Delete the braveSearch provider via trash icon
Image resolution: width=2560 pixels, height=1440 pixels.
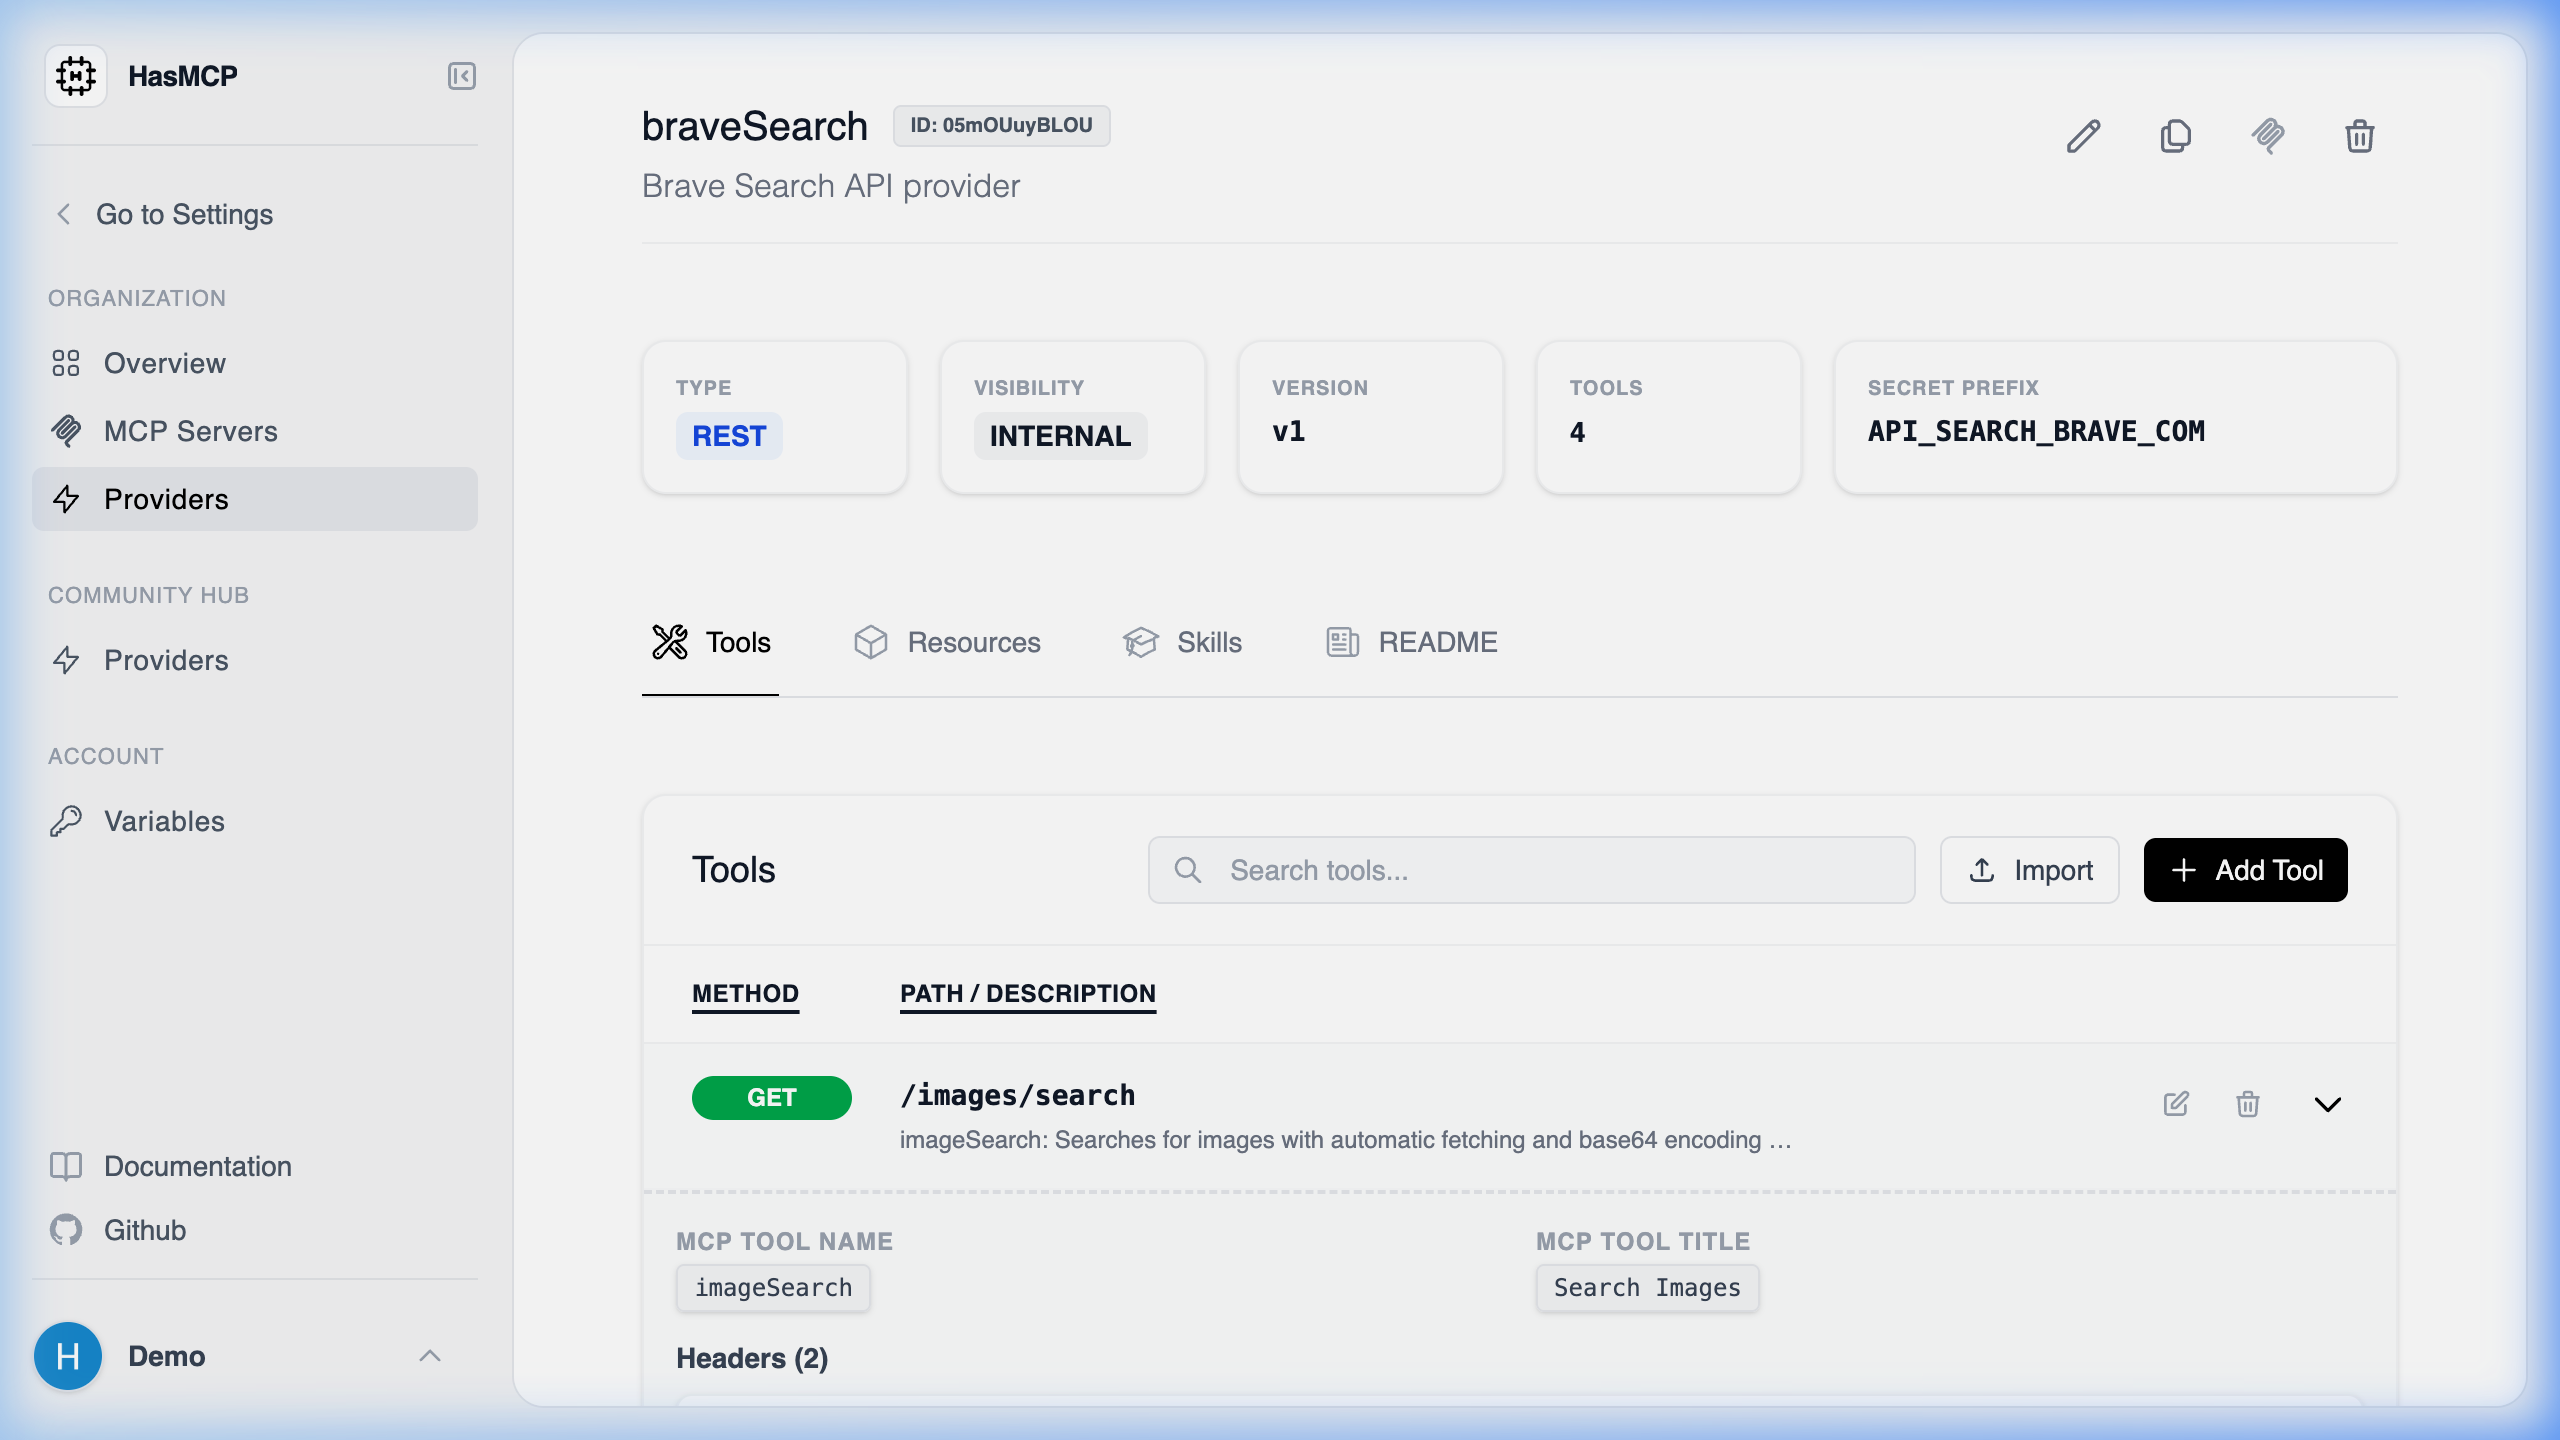coord(2359,137)
